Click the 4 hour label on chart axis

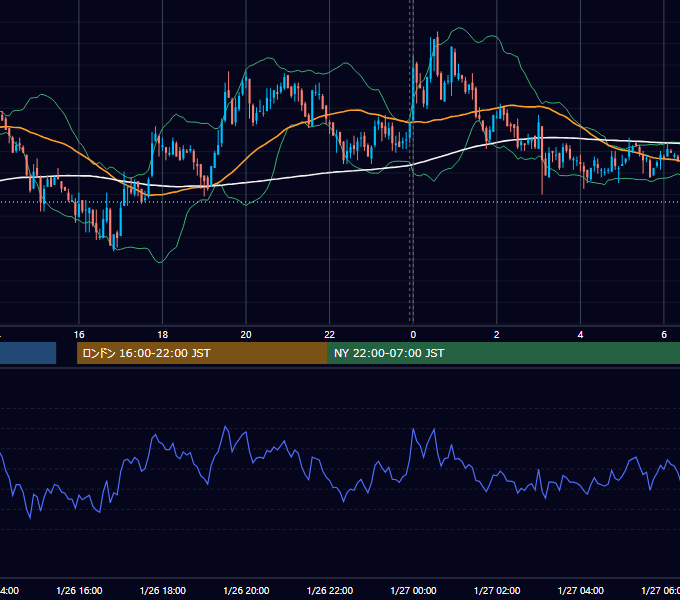[x=580, y=335]
